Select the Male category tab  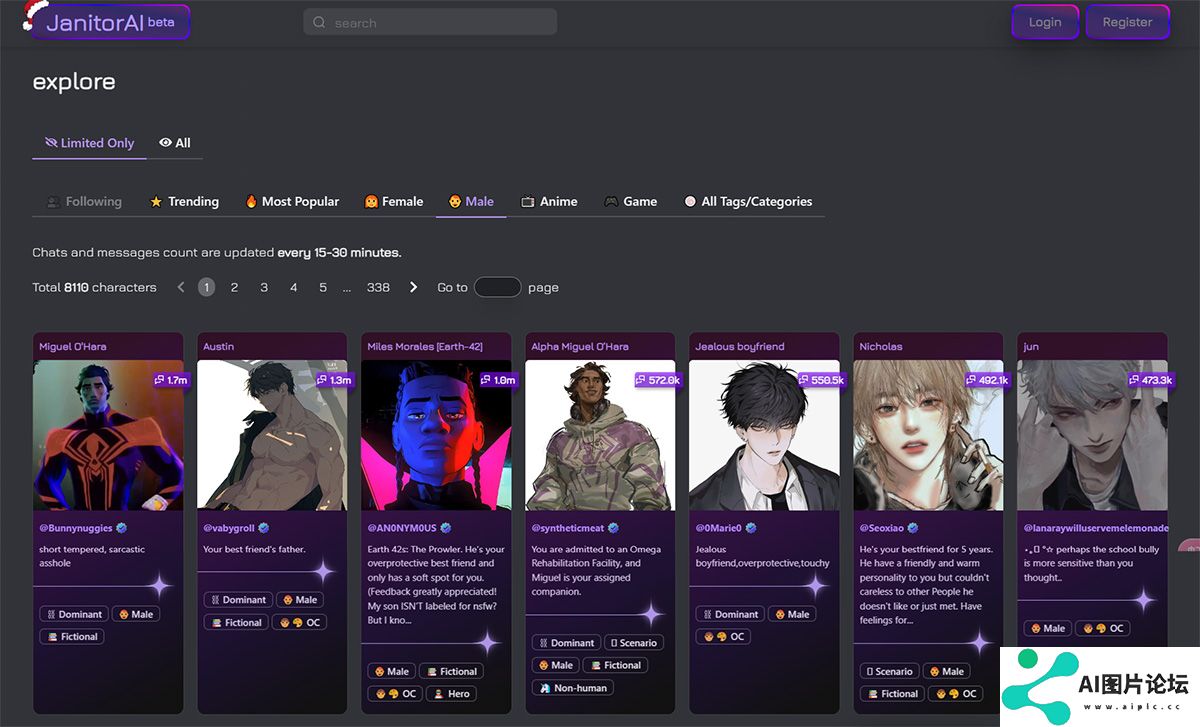[471, 201]
